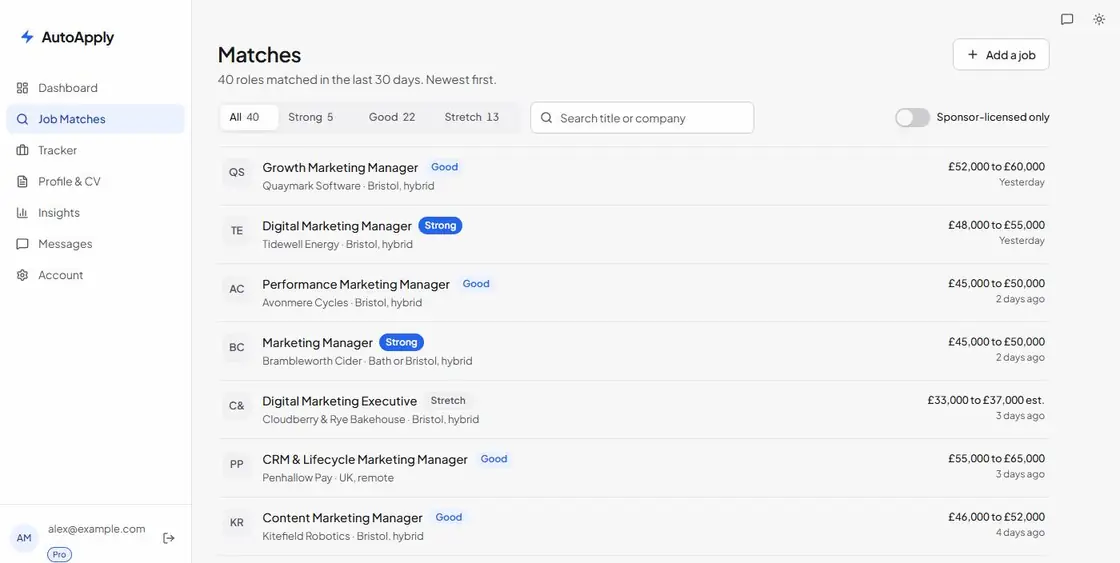Image resolution: width=1120 pixels, height=563 pixels.
Task: Open the Growth Marketing Manager role
Action: coord(340,167)
